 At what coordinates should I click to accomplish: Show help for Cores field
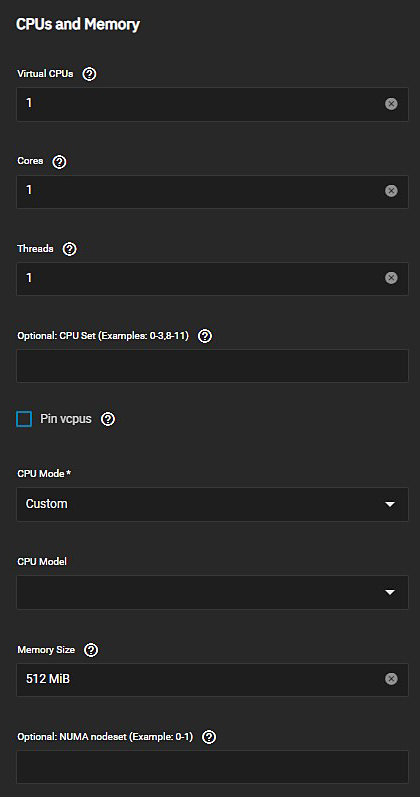59,162
